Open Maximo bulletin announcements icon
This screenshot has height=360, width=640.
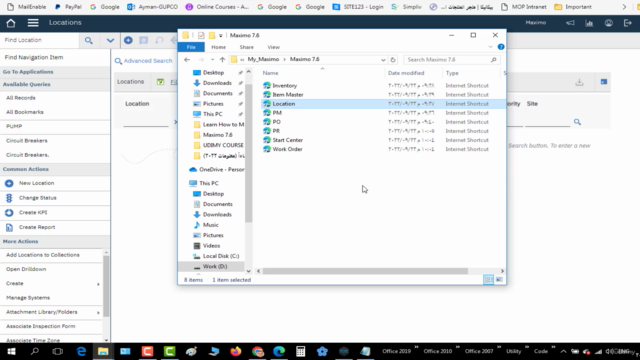tap(570, 23)
